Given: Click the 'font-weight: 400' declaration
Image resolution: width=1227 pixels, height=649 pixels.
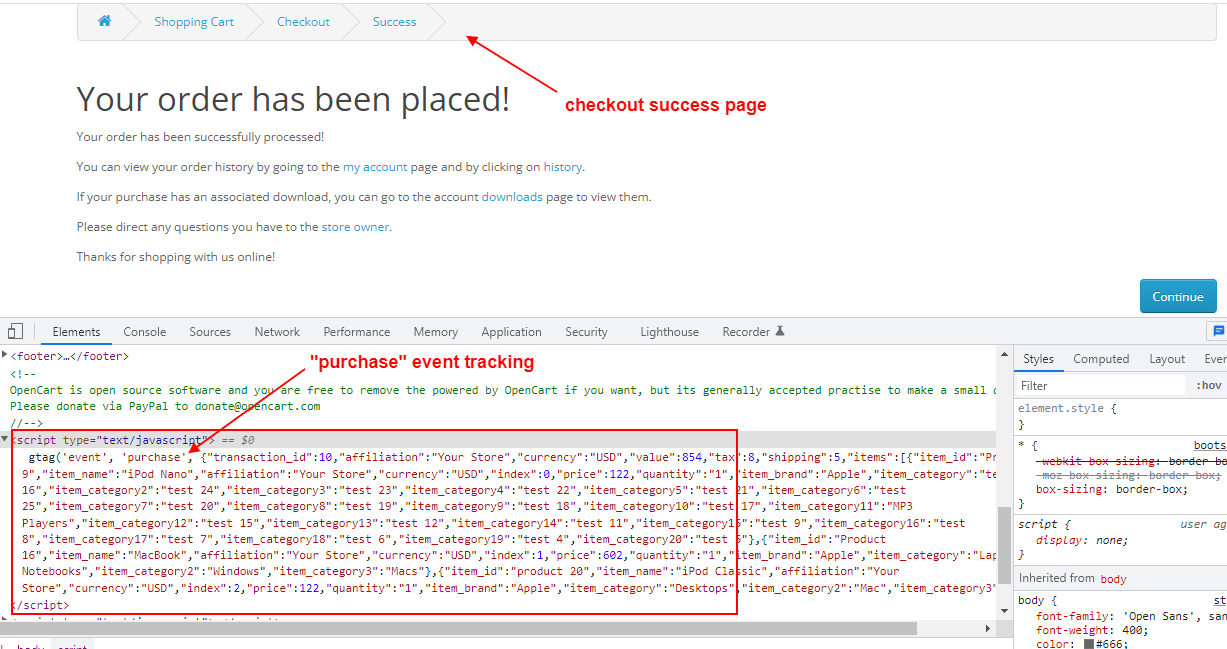Looking at the screenshot, I should (x=1092, y=630).
